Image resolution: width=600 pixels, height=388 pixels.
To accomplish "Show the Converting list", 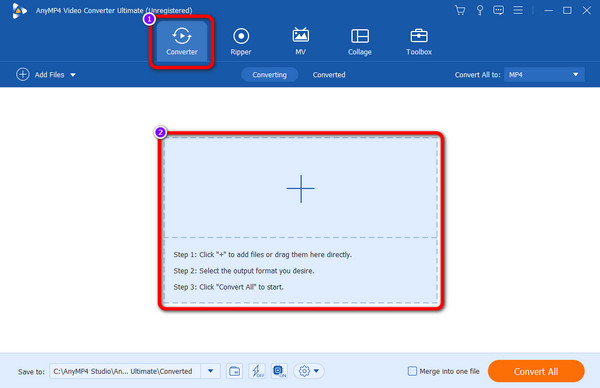I will pyautogui.click(x=269, y=75).
